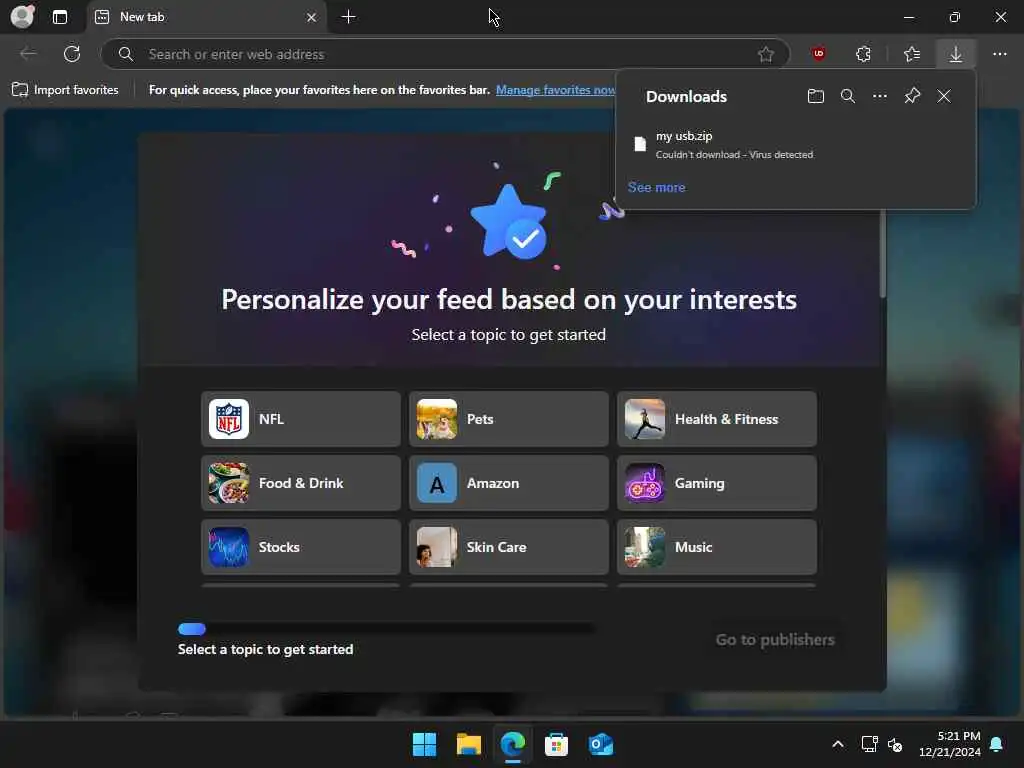Open muted volume tray icon
This screenshot has width=1024, height=768.
895,744
